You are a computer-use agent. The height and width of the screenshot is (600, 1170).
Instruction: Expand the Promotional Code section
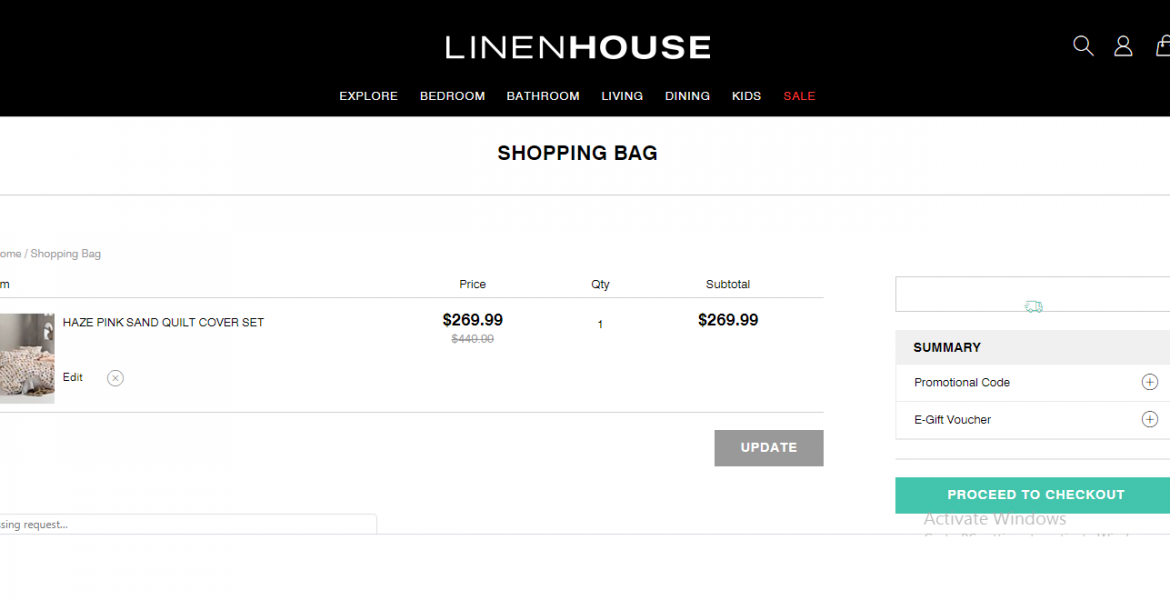1149,382
